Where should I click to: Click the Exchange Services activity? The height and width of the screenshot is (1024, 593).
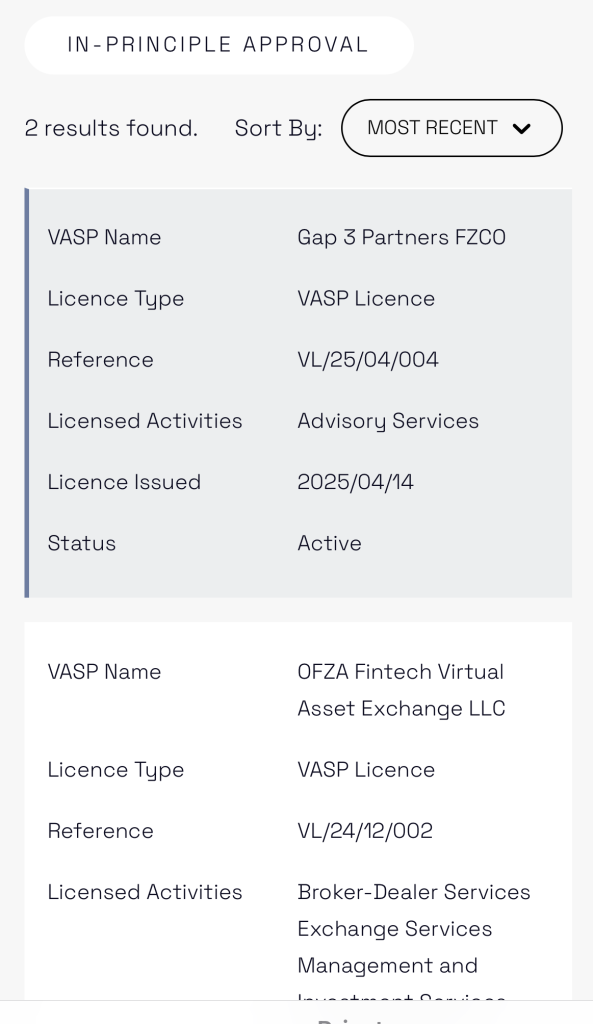[394, 929]
